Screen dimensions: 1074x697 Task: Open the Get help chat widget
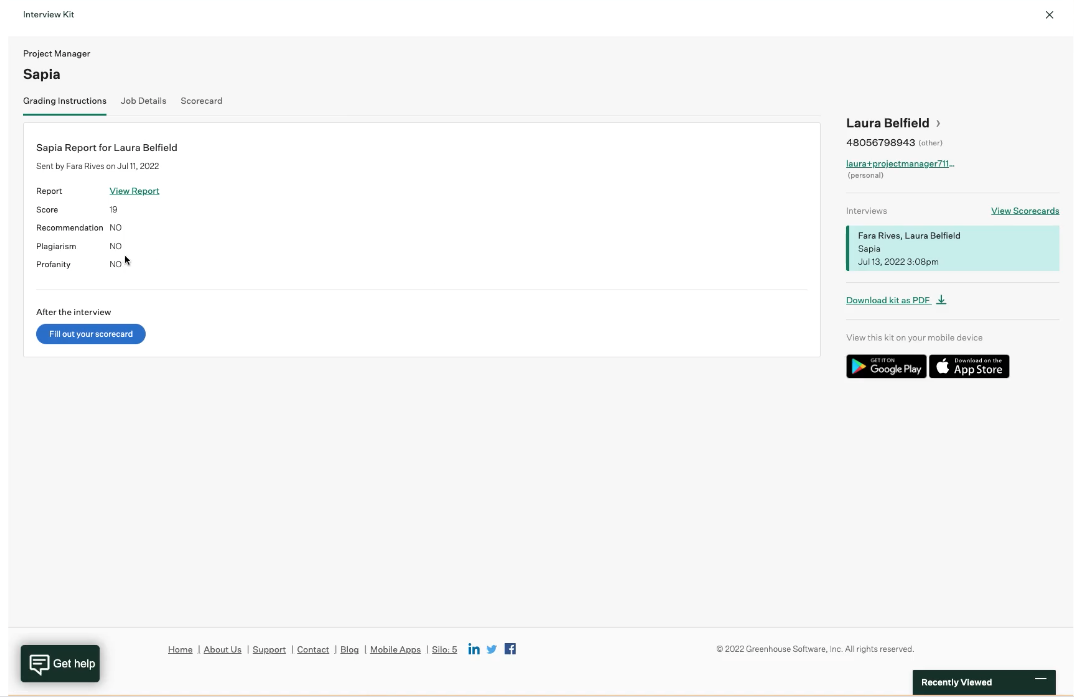tap(60, 663)
